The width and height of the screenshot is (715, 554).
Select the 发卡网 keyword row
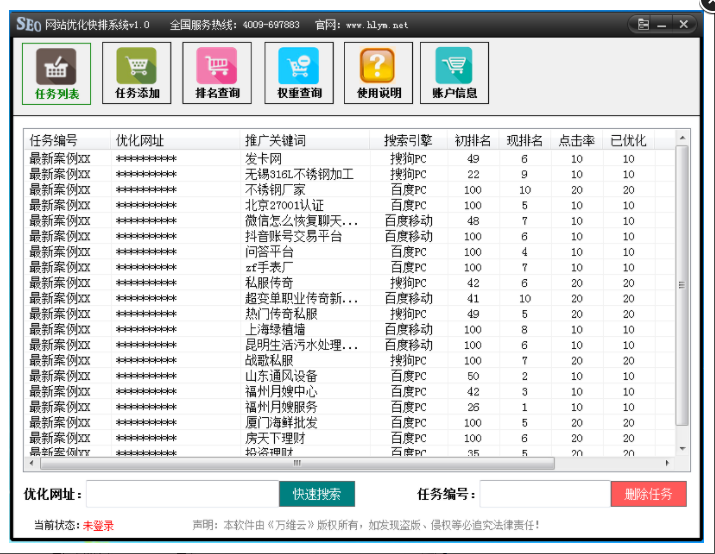[264, 159]
